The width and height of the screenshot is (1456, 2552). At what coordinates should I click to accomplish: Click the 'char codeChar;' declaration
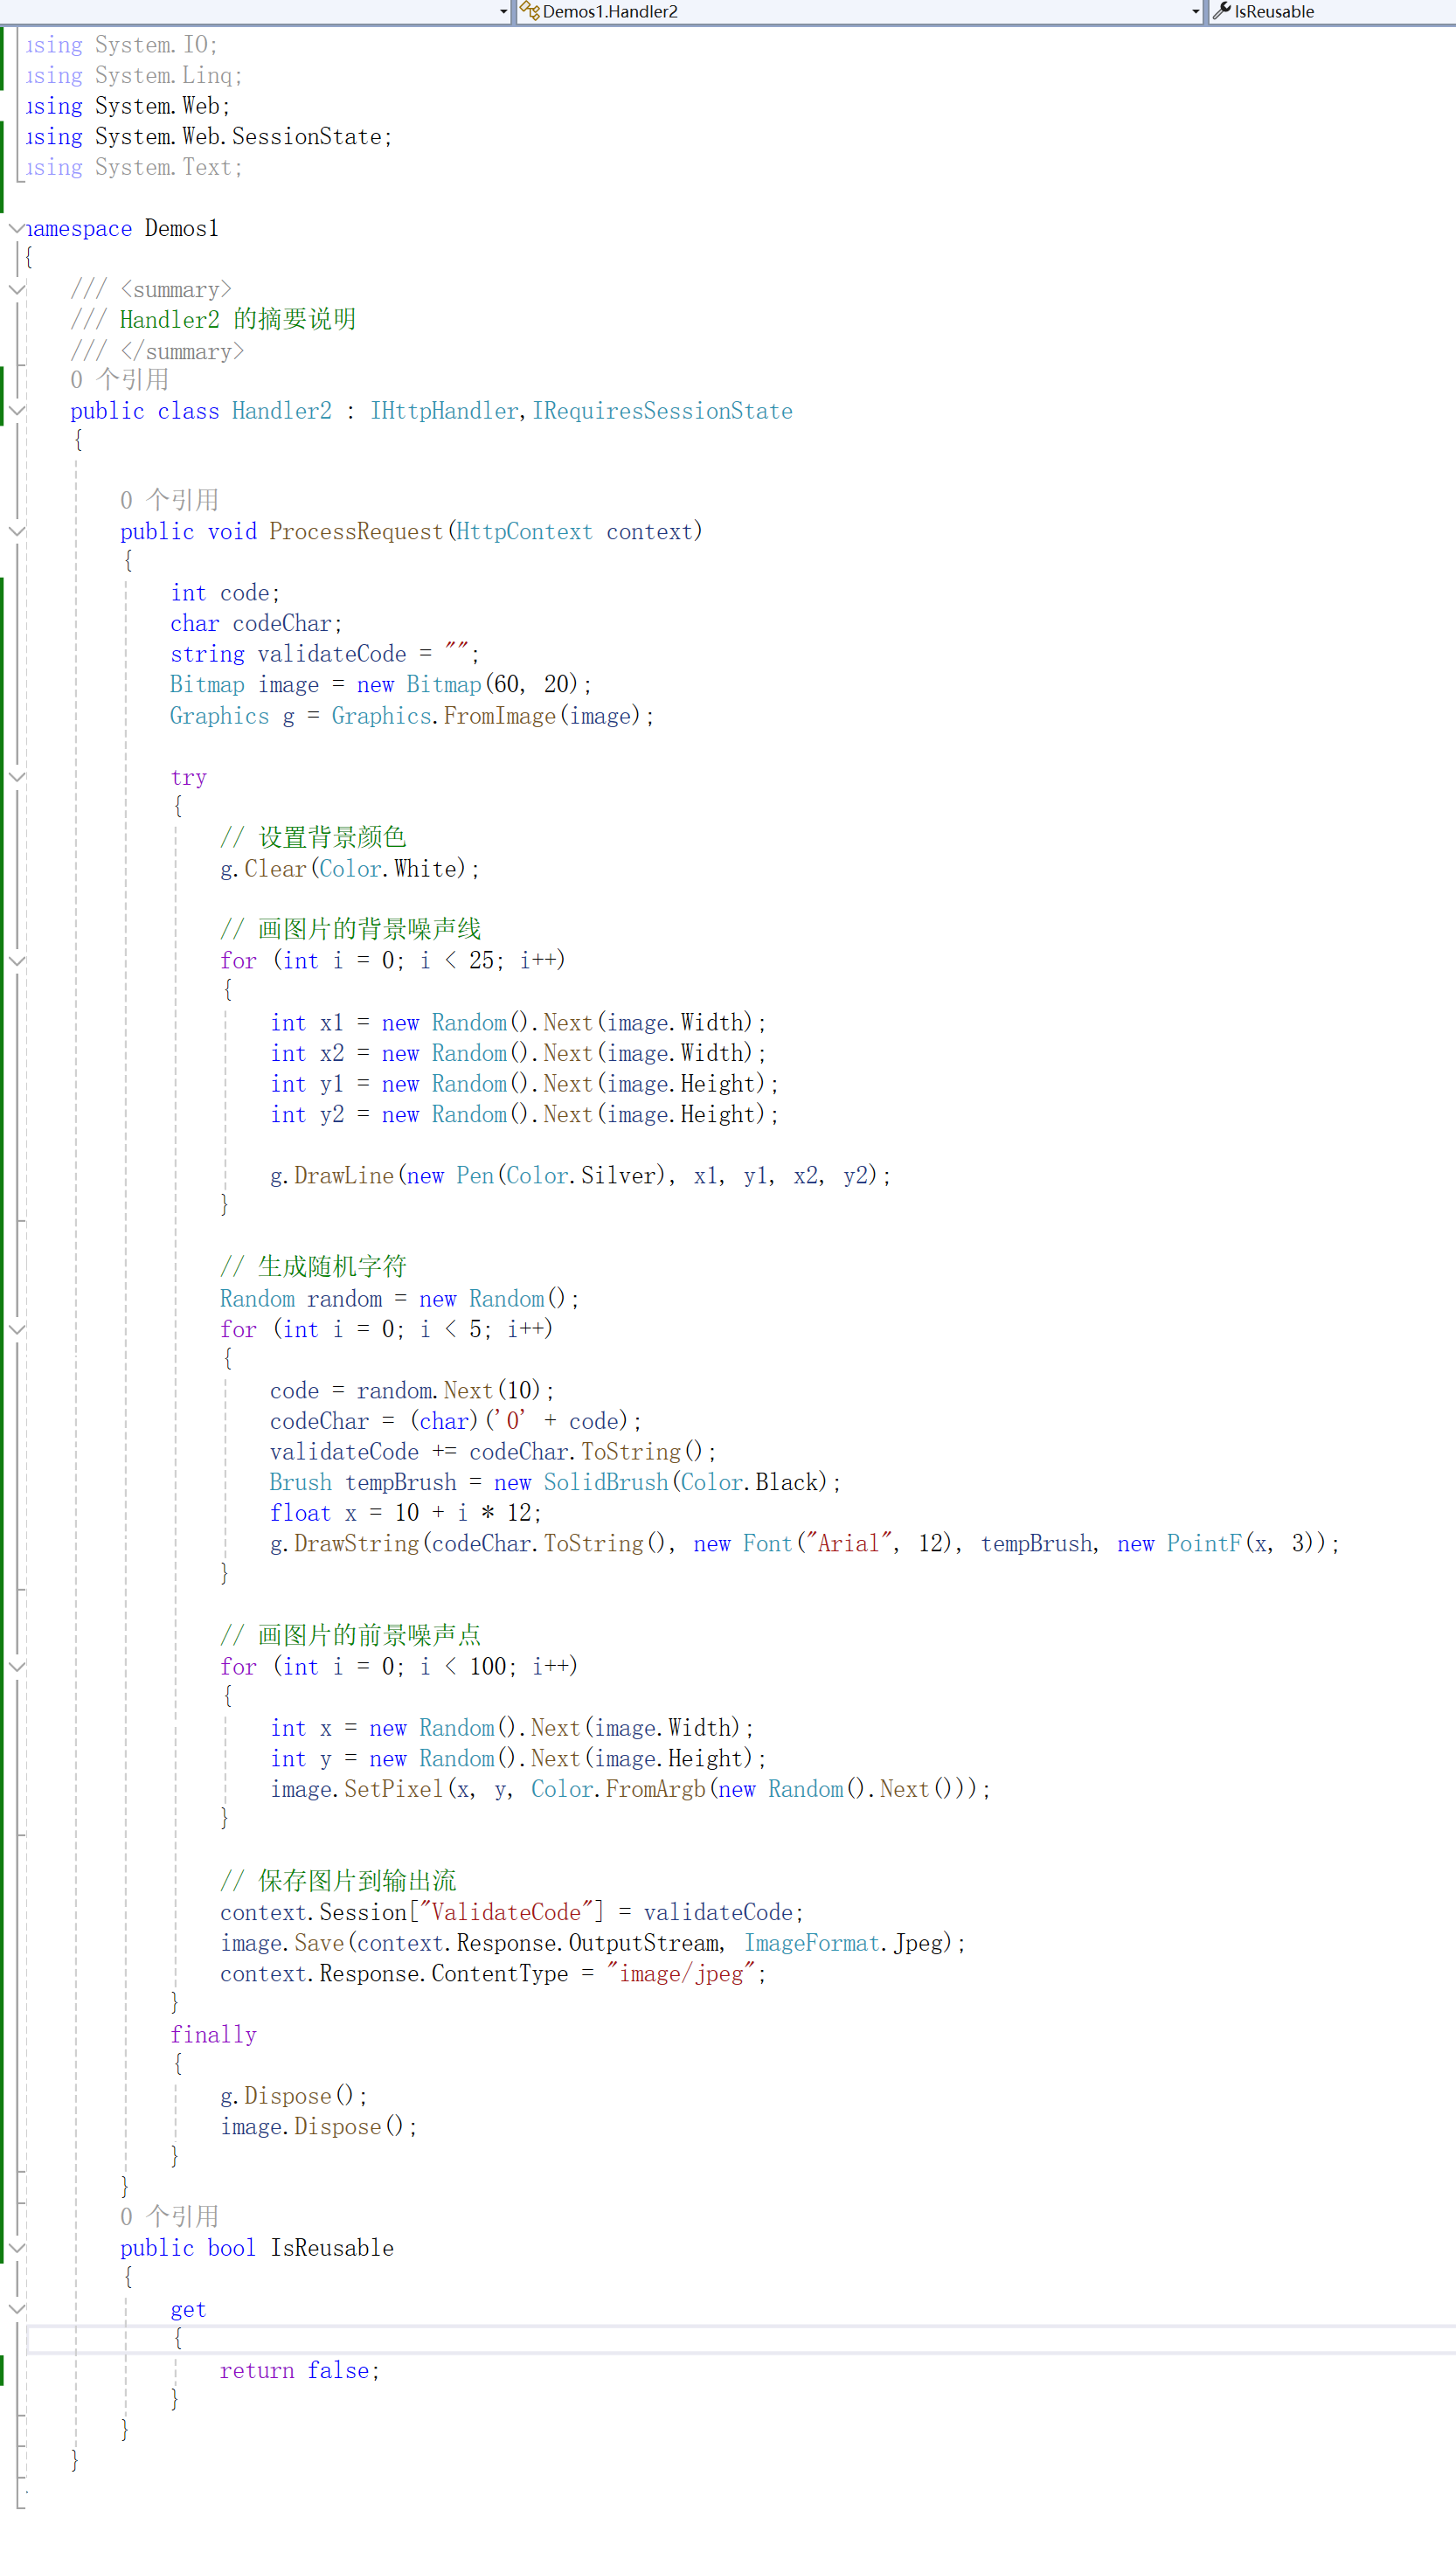(256, 624)
